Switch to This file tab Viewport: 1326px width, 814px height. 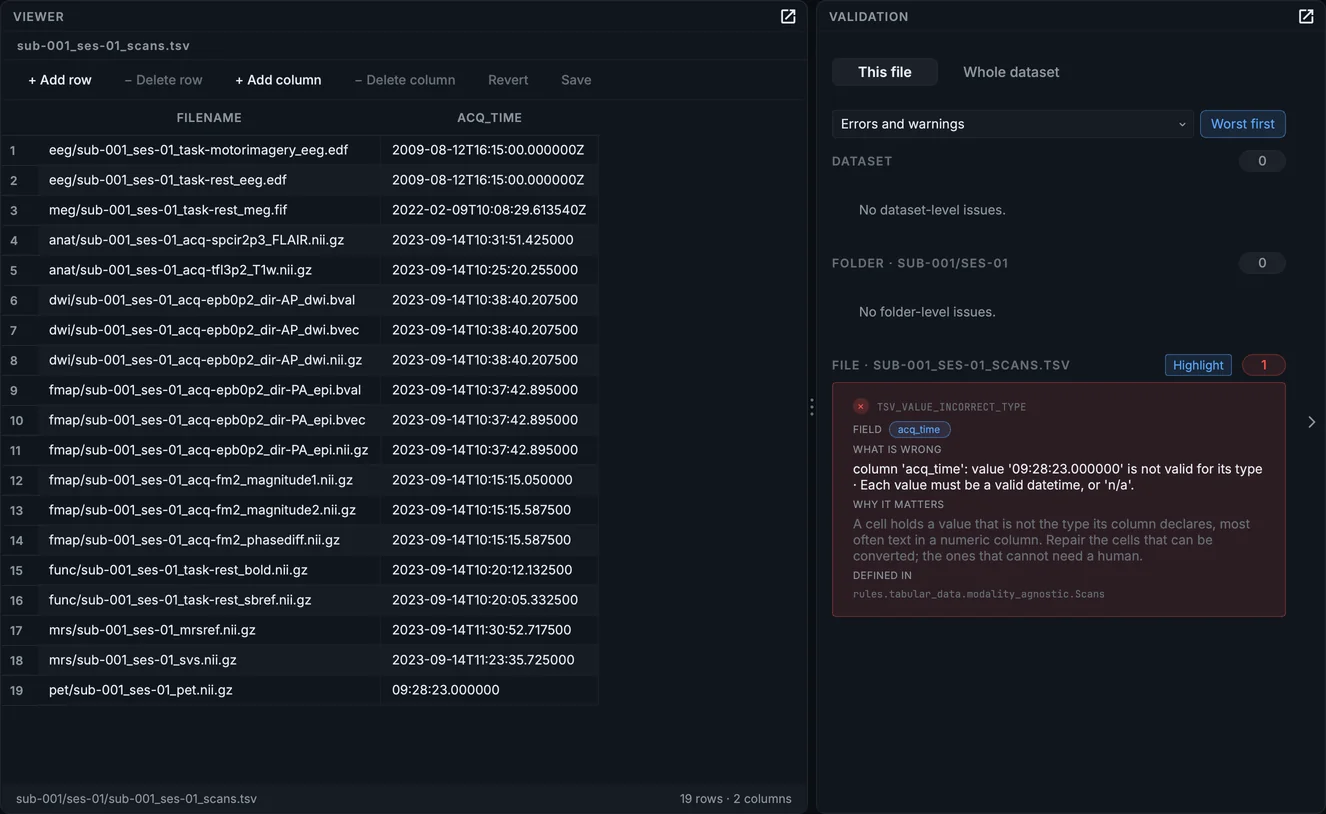tap(885, 72)
